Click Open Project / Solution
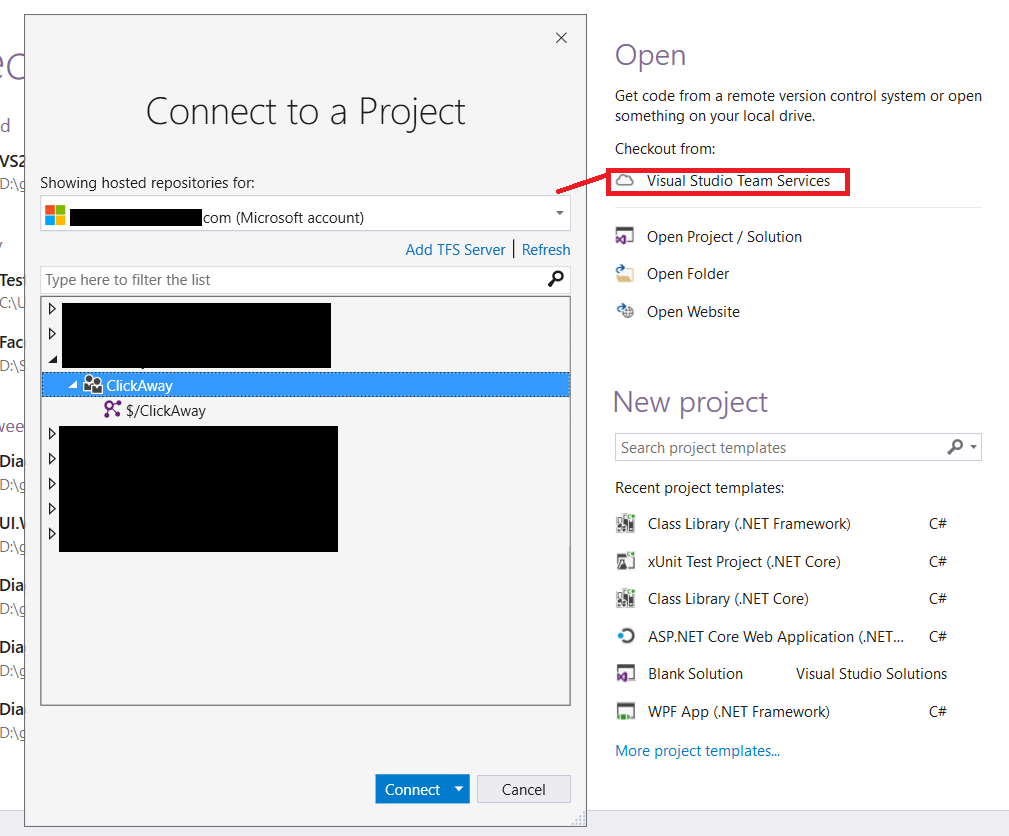The width and height of the screenshot is (1009, 836). [x=724, y=237]
